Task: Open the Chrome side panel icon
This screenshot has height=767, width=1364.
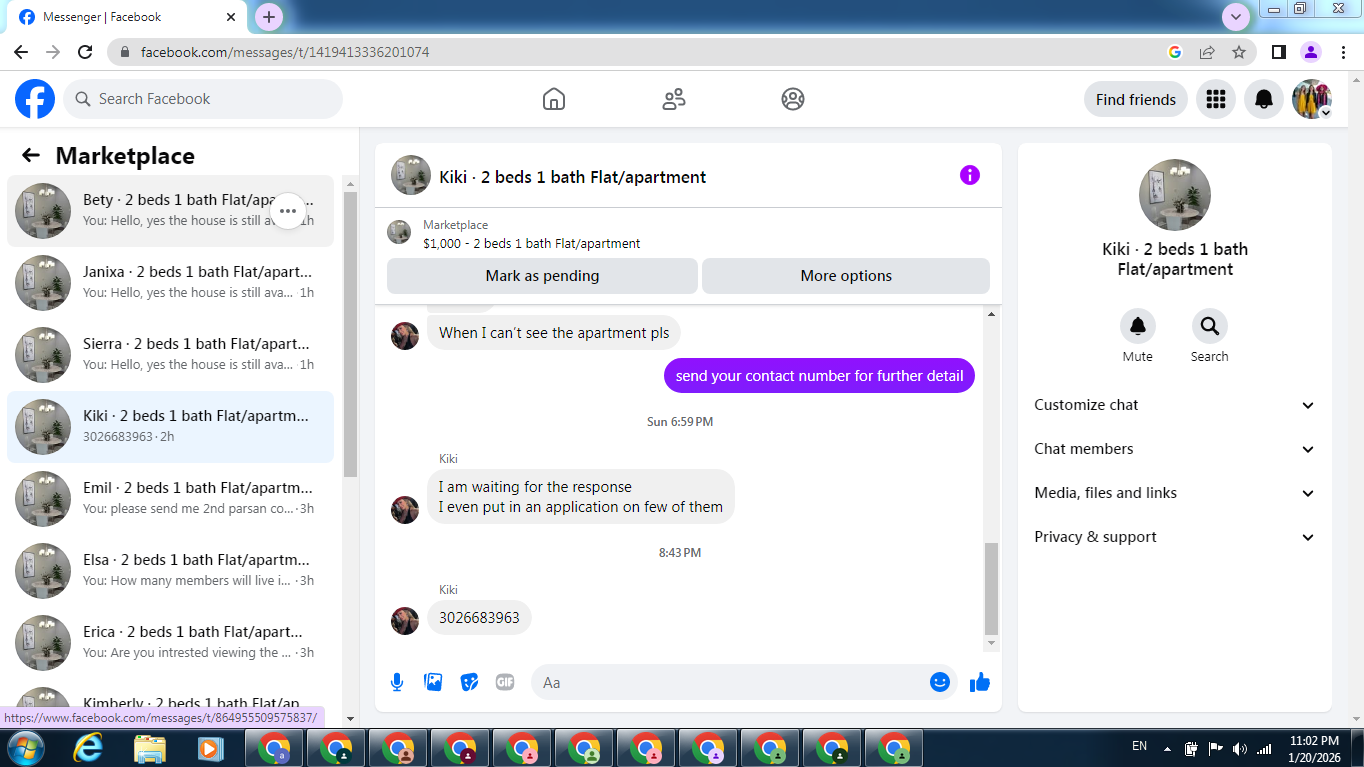Action: [1279, 52]
